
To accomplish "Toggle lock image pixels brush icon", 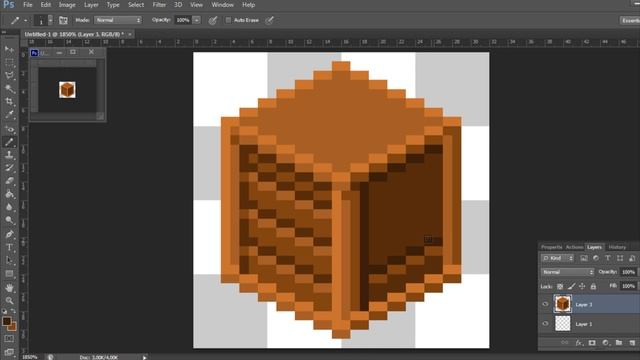I will [x=571, y=287].
